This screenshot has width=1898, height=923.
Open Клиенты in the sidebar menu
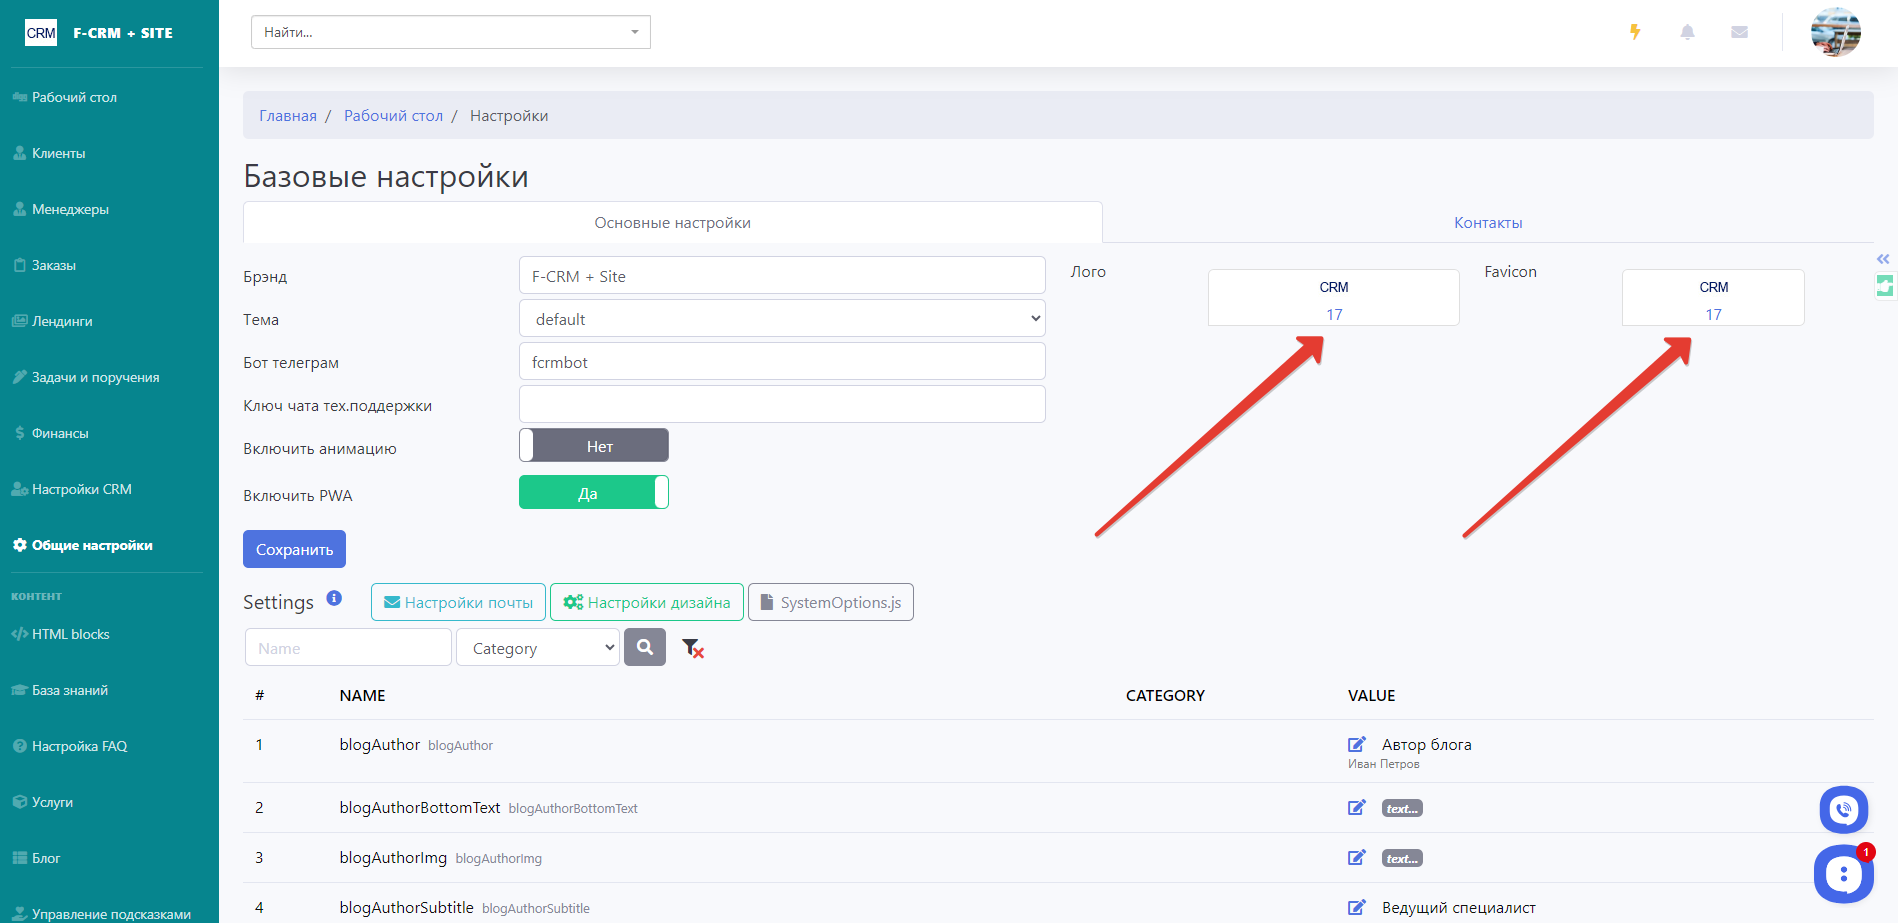[58, 153]
